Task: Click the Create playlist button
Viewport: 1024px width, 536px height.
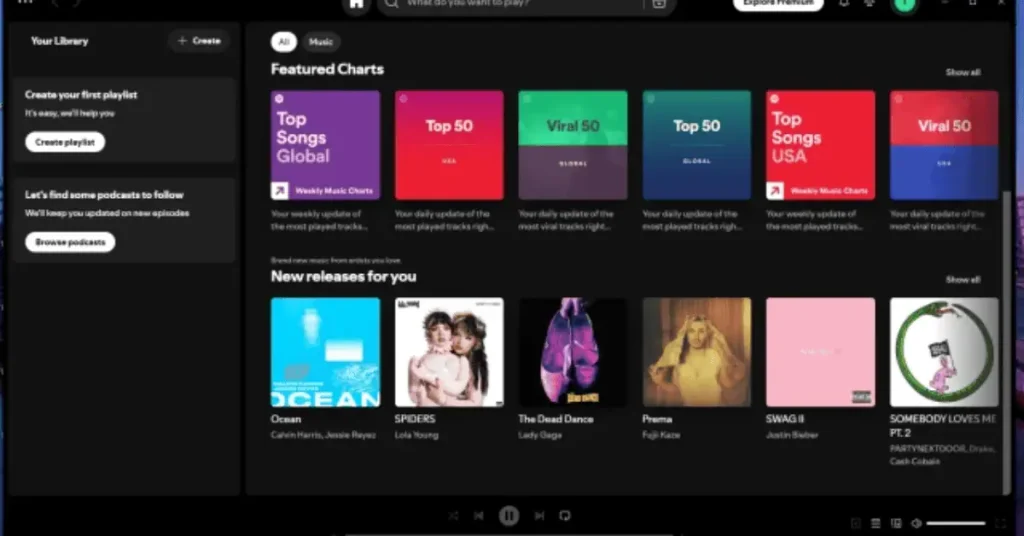Action: [65, 142]
